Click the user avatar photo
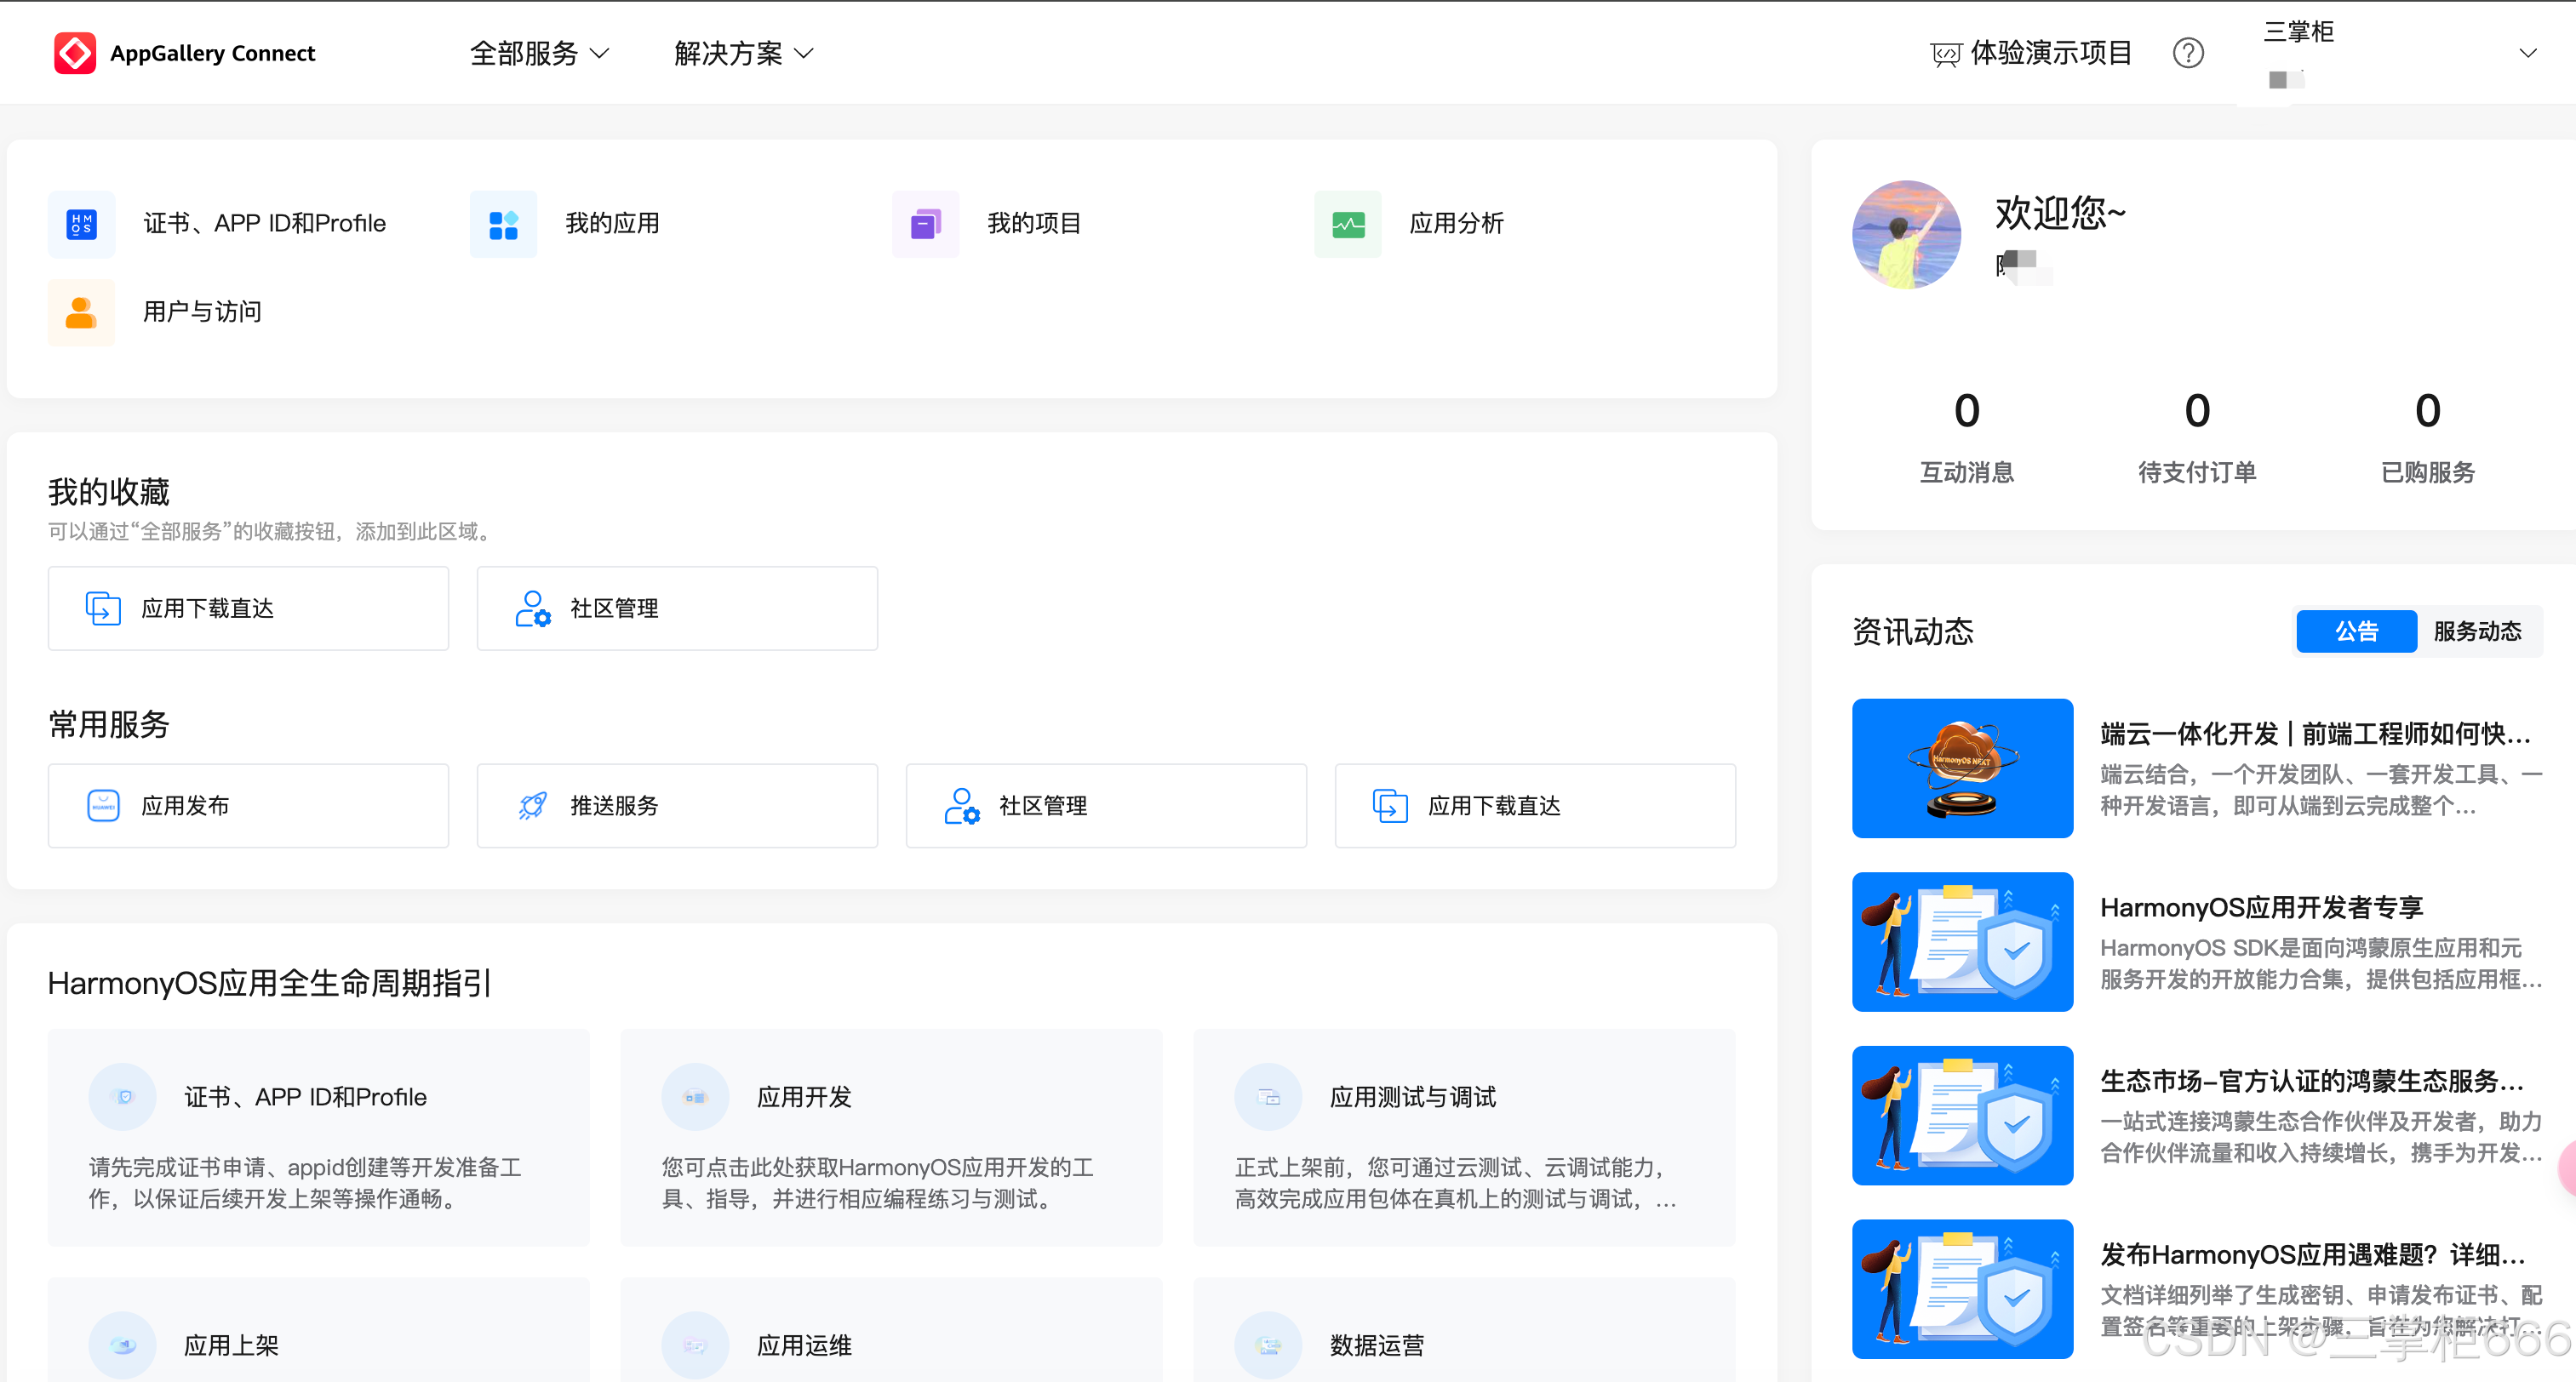2576x1382 pixels. click(x=1906, y=235)
